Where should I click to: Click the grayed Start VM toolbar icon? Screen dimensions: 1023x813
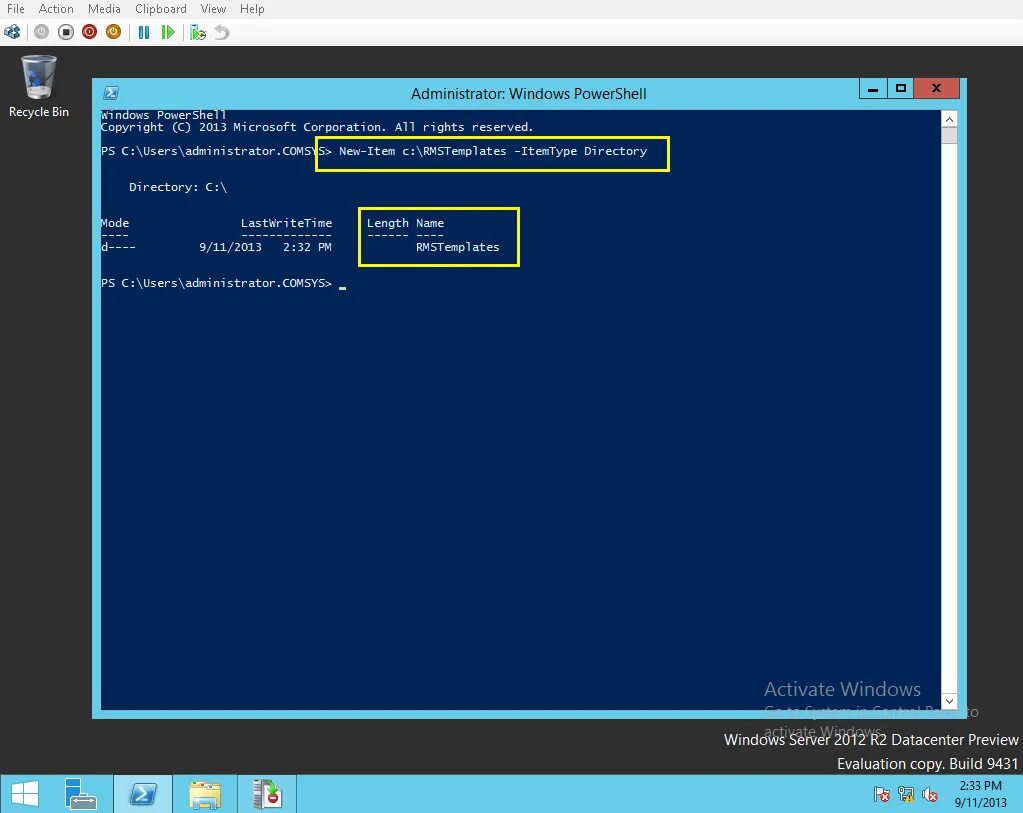click(x=41, y=32)
